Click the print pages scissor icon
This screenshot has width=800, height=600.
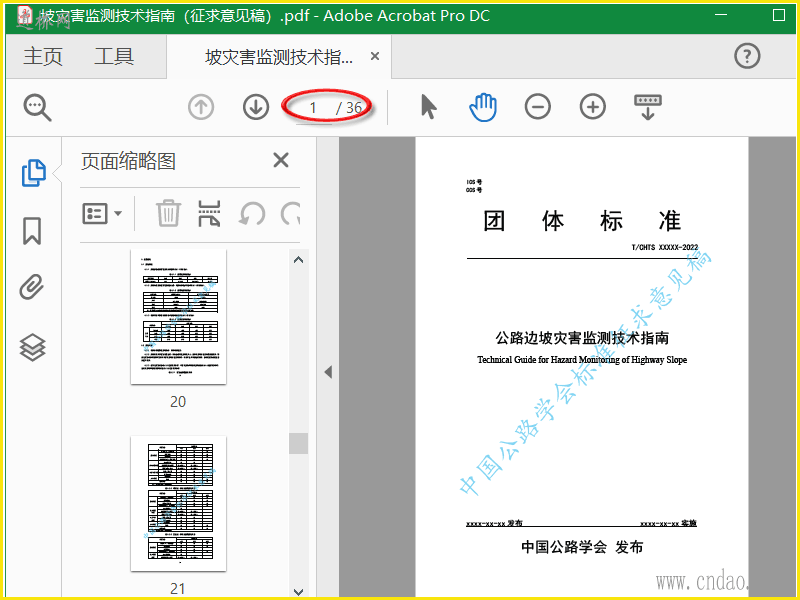209,213
